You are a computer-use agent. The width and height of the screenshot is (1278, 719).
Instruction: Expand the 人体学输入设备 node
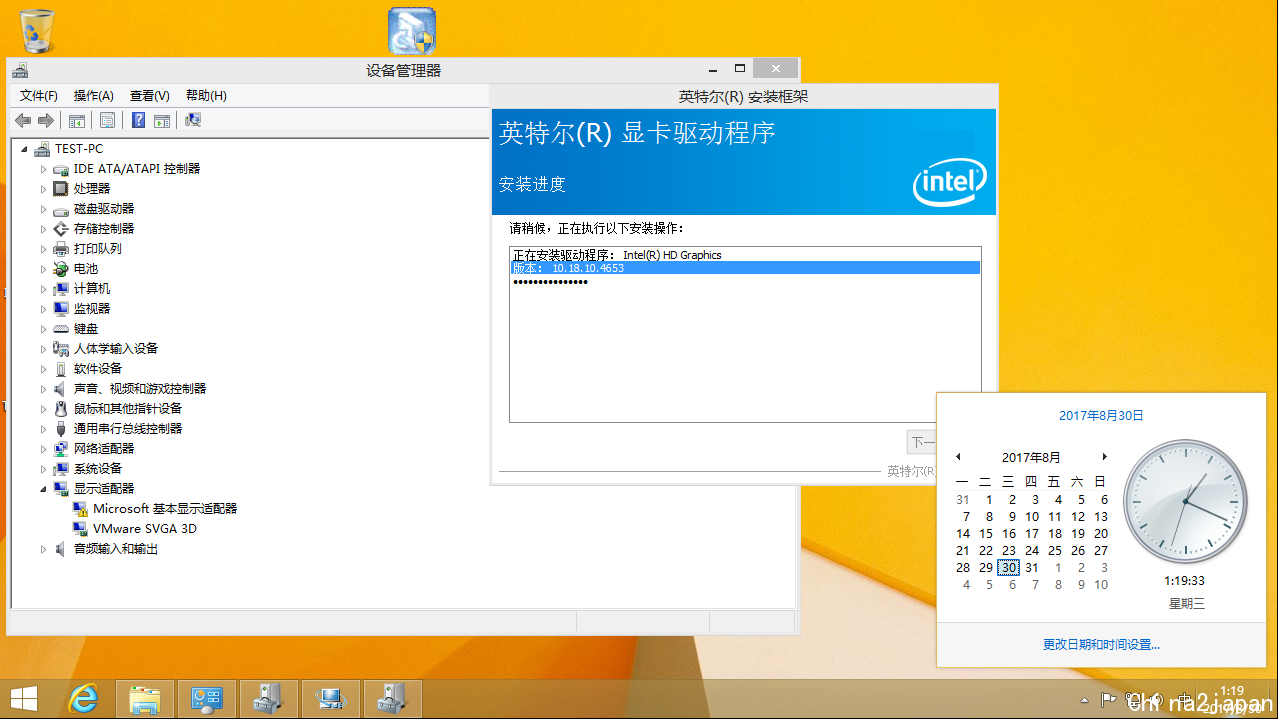[x=43, y=349]
